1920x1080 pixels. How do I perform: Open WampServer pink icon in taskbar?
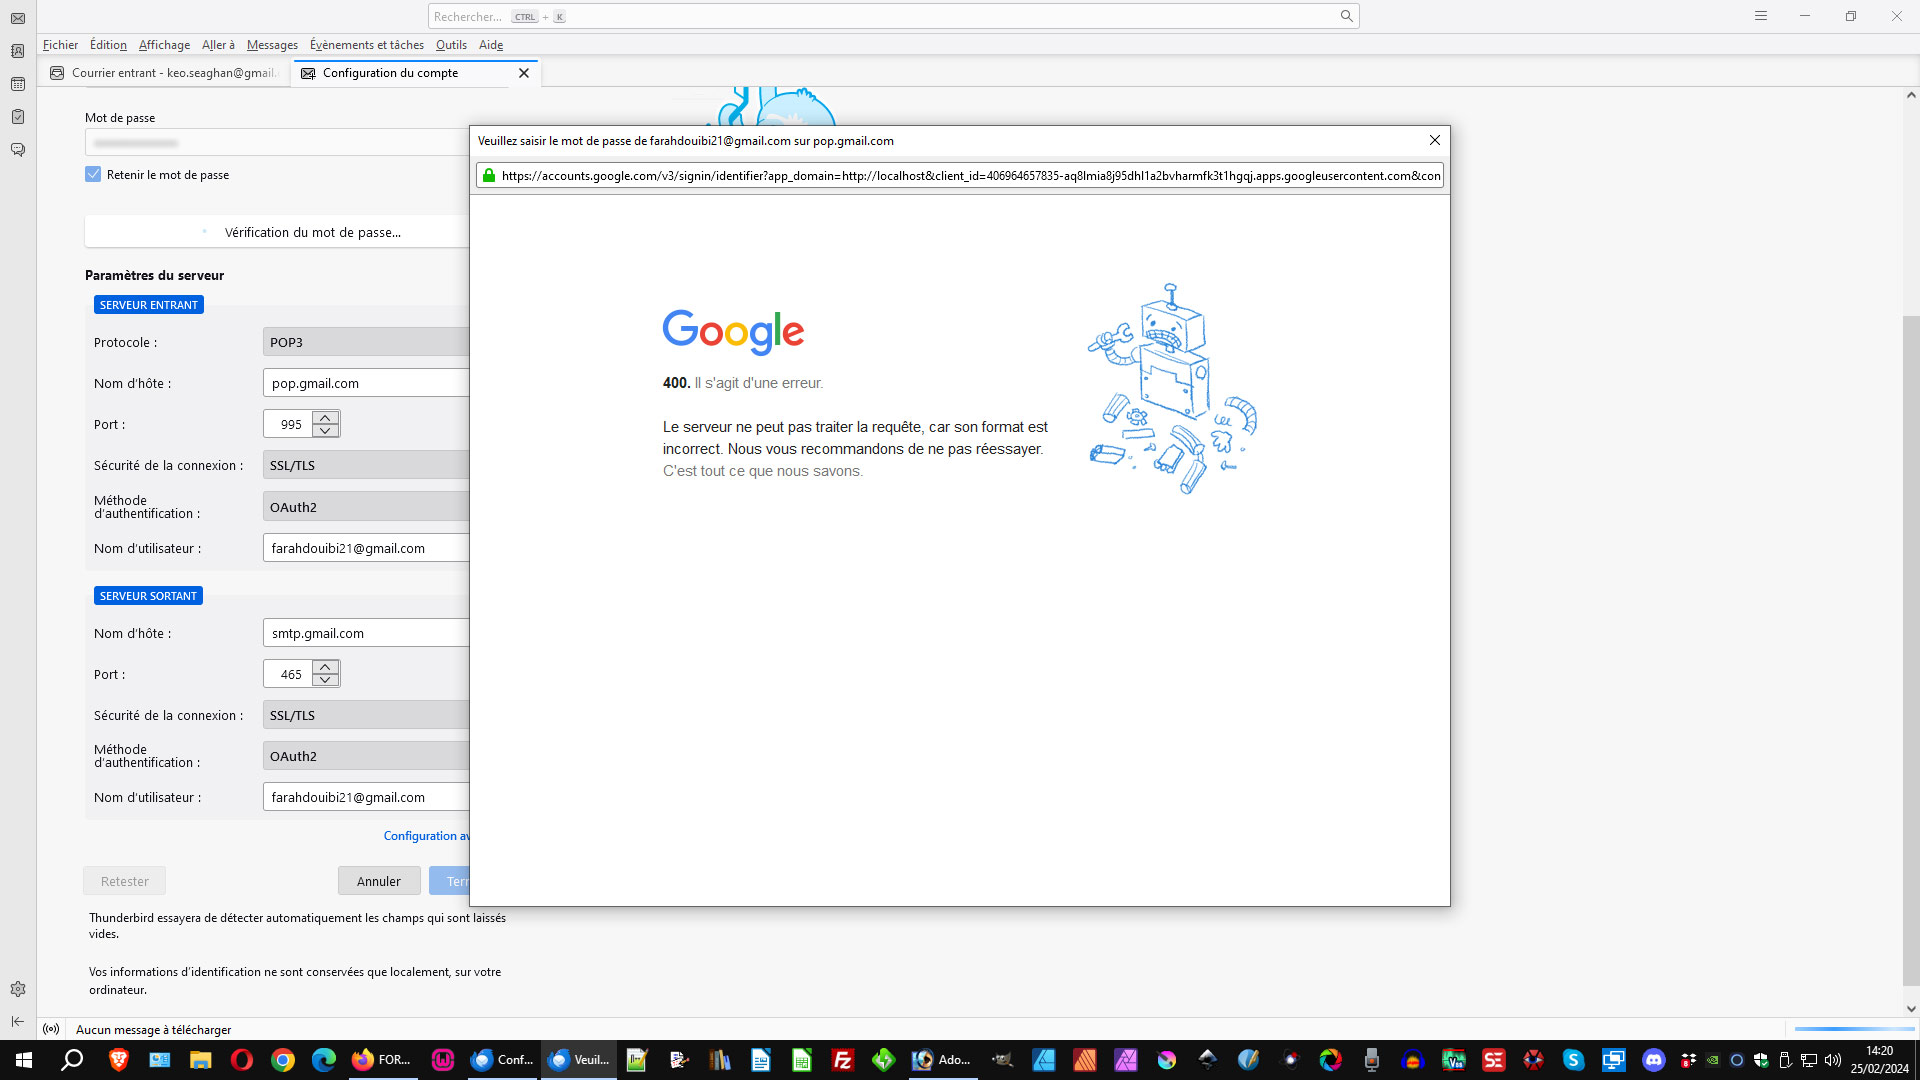(443, 1060)
